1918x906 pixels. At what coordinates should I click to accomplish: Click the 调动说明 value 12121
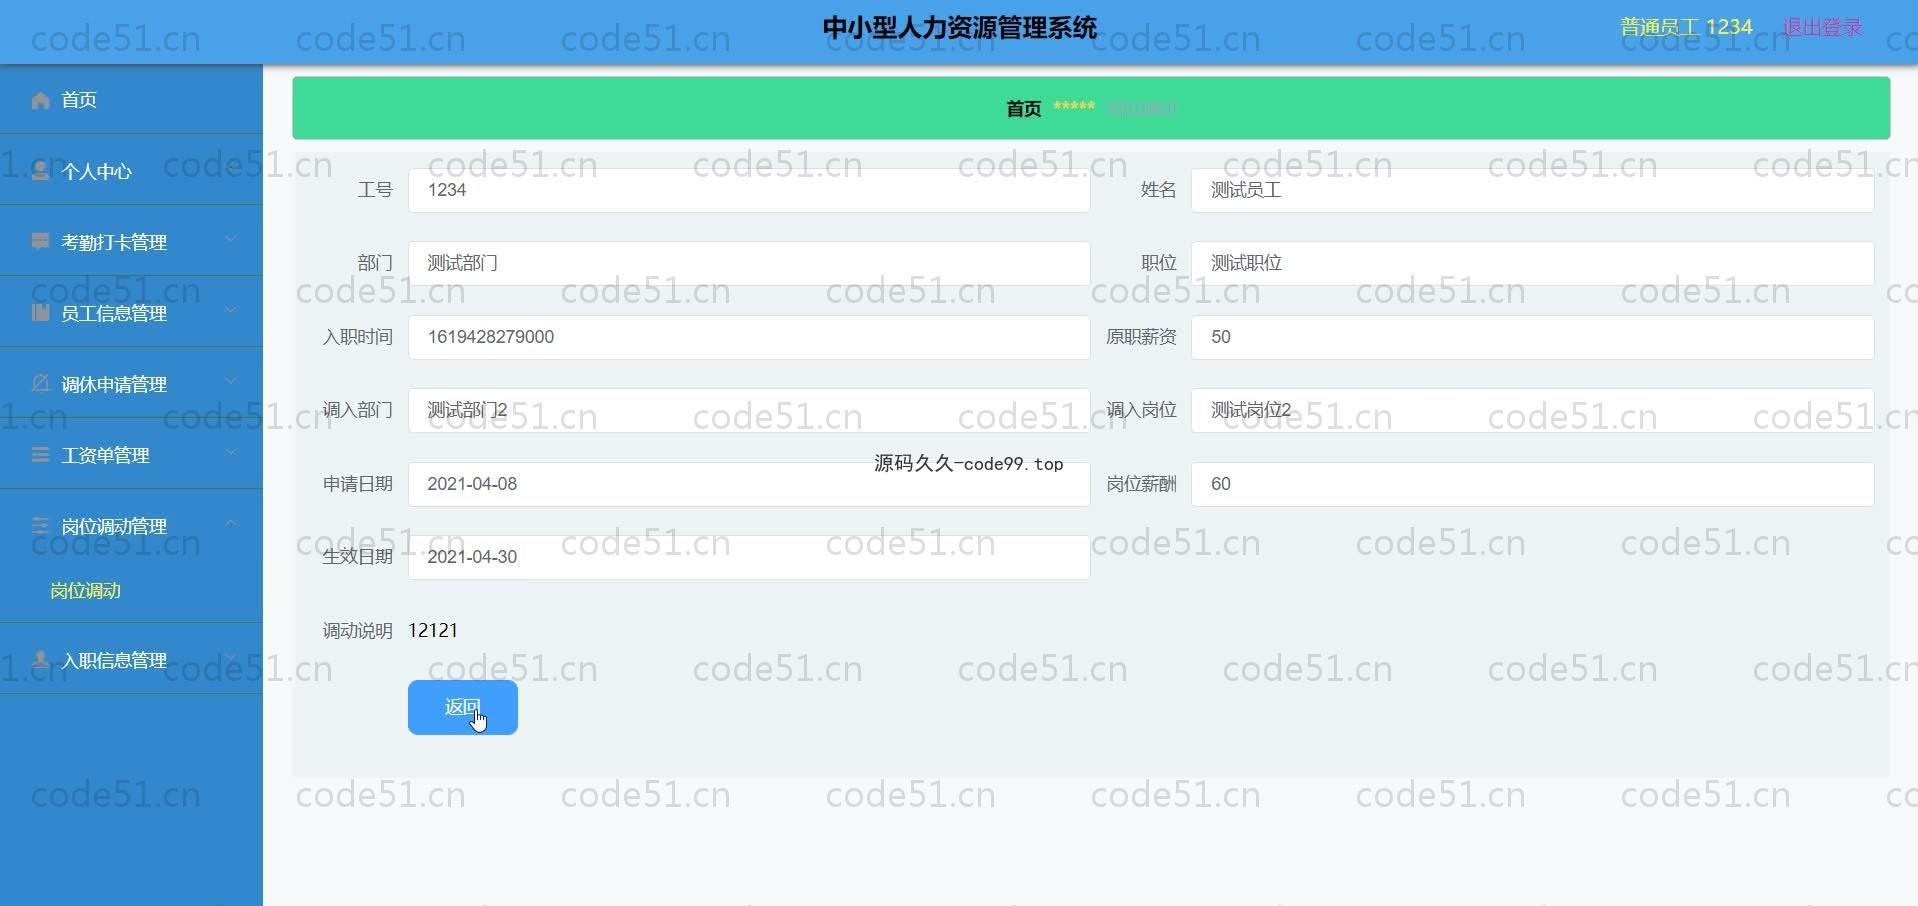point(433,630)
